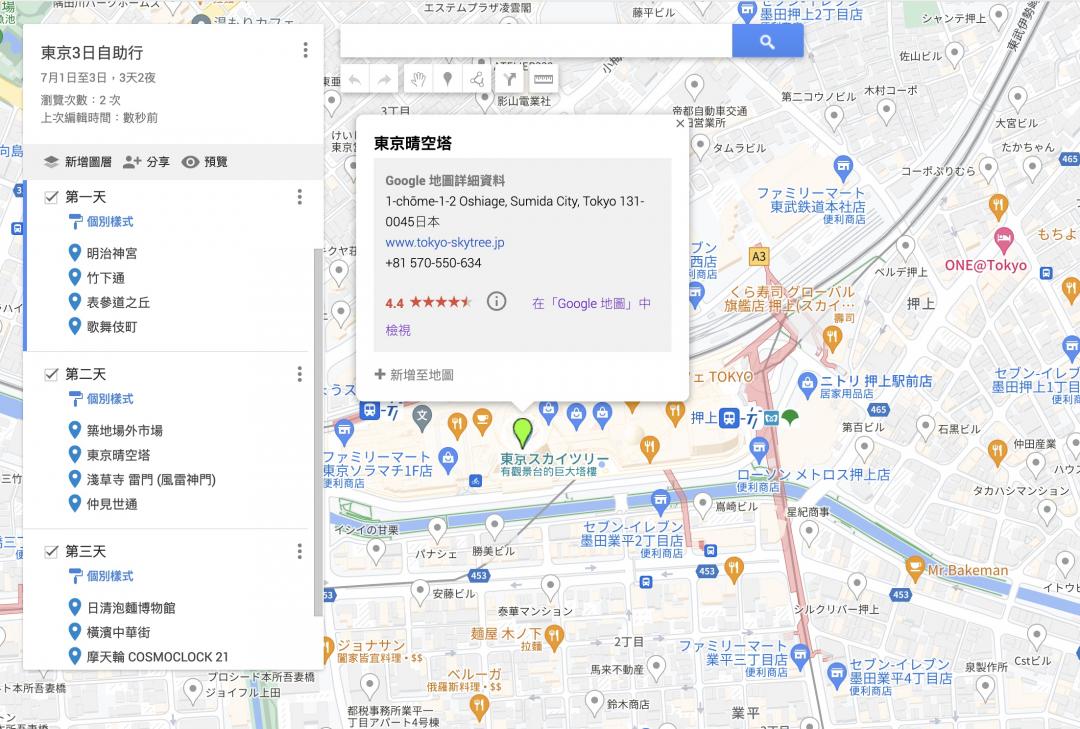Screen dimensions: 1080x729
Task: Open the 第一天 layer options menu
Action: 299,197
